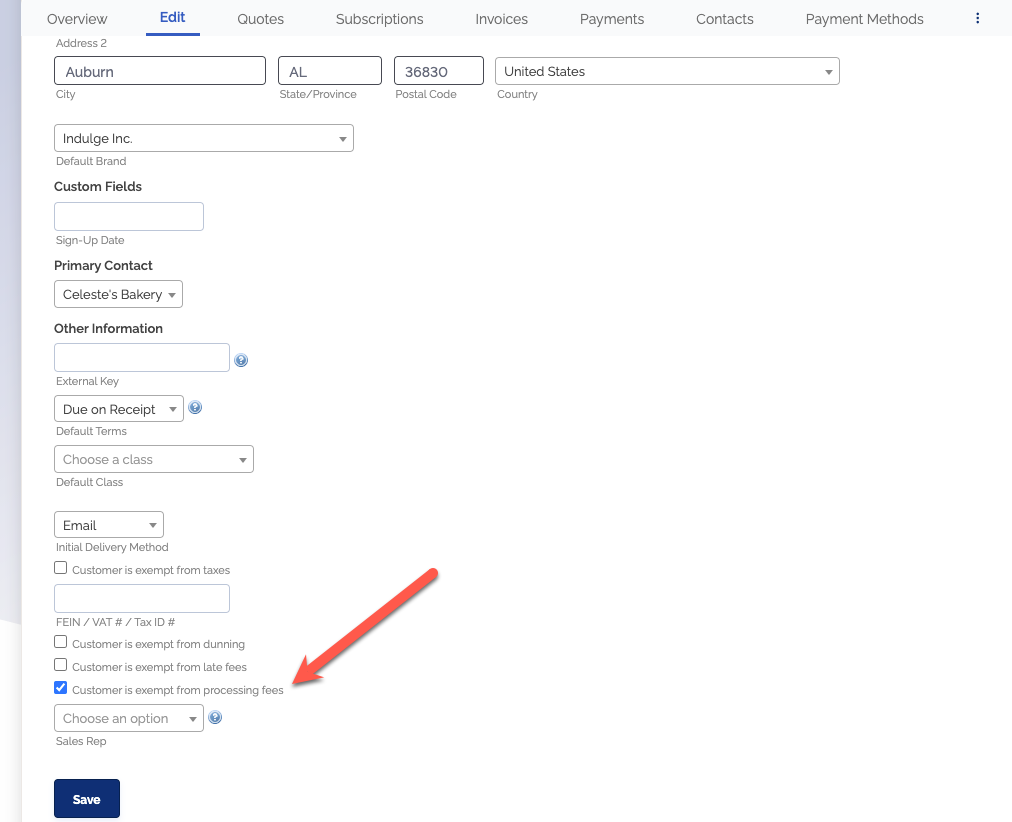Open the Choose a class dropdown
The height and width of the screenshot is (822, 1012).
click(154, 459)
